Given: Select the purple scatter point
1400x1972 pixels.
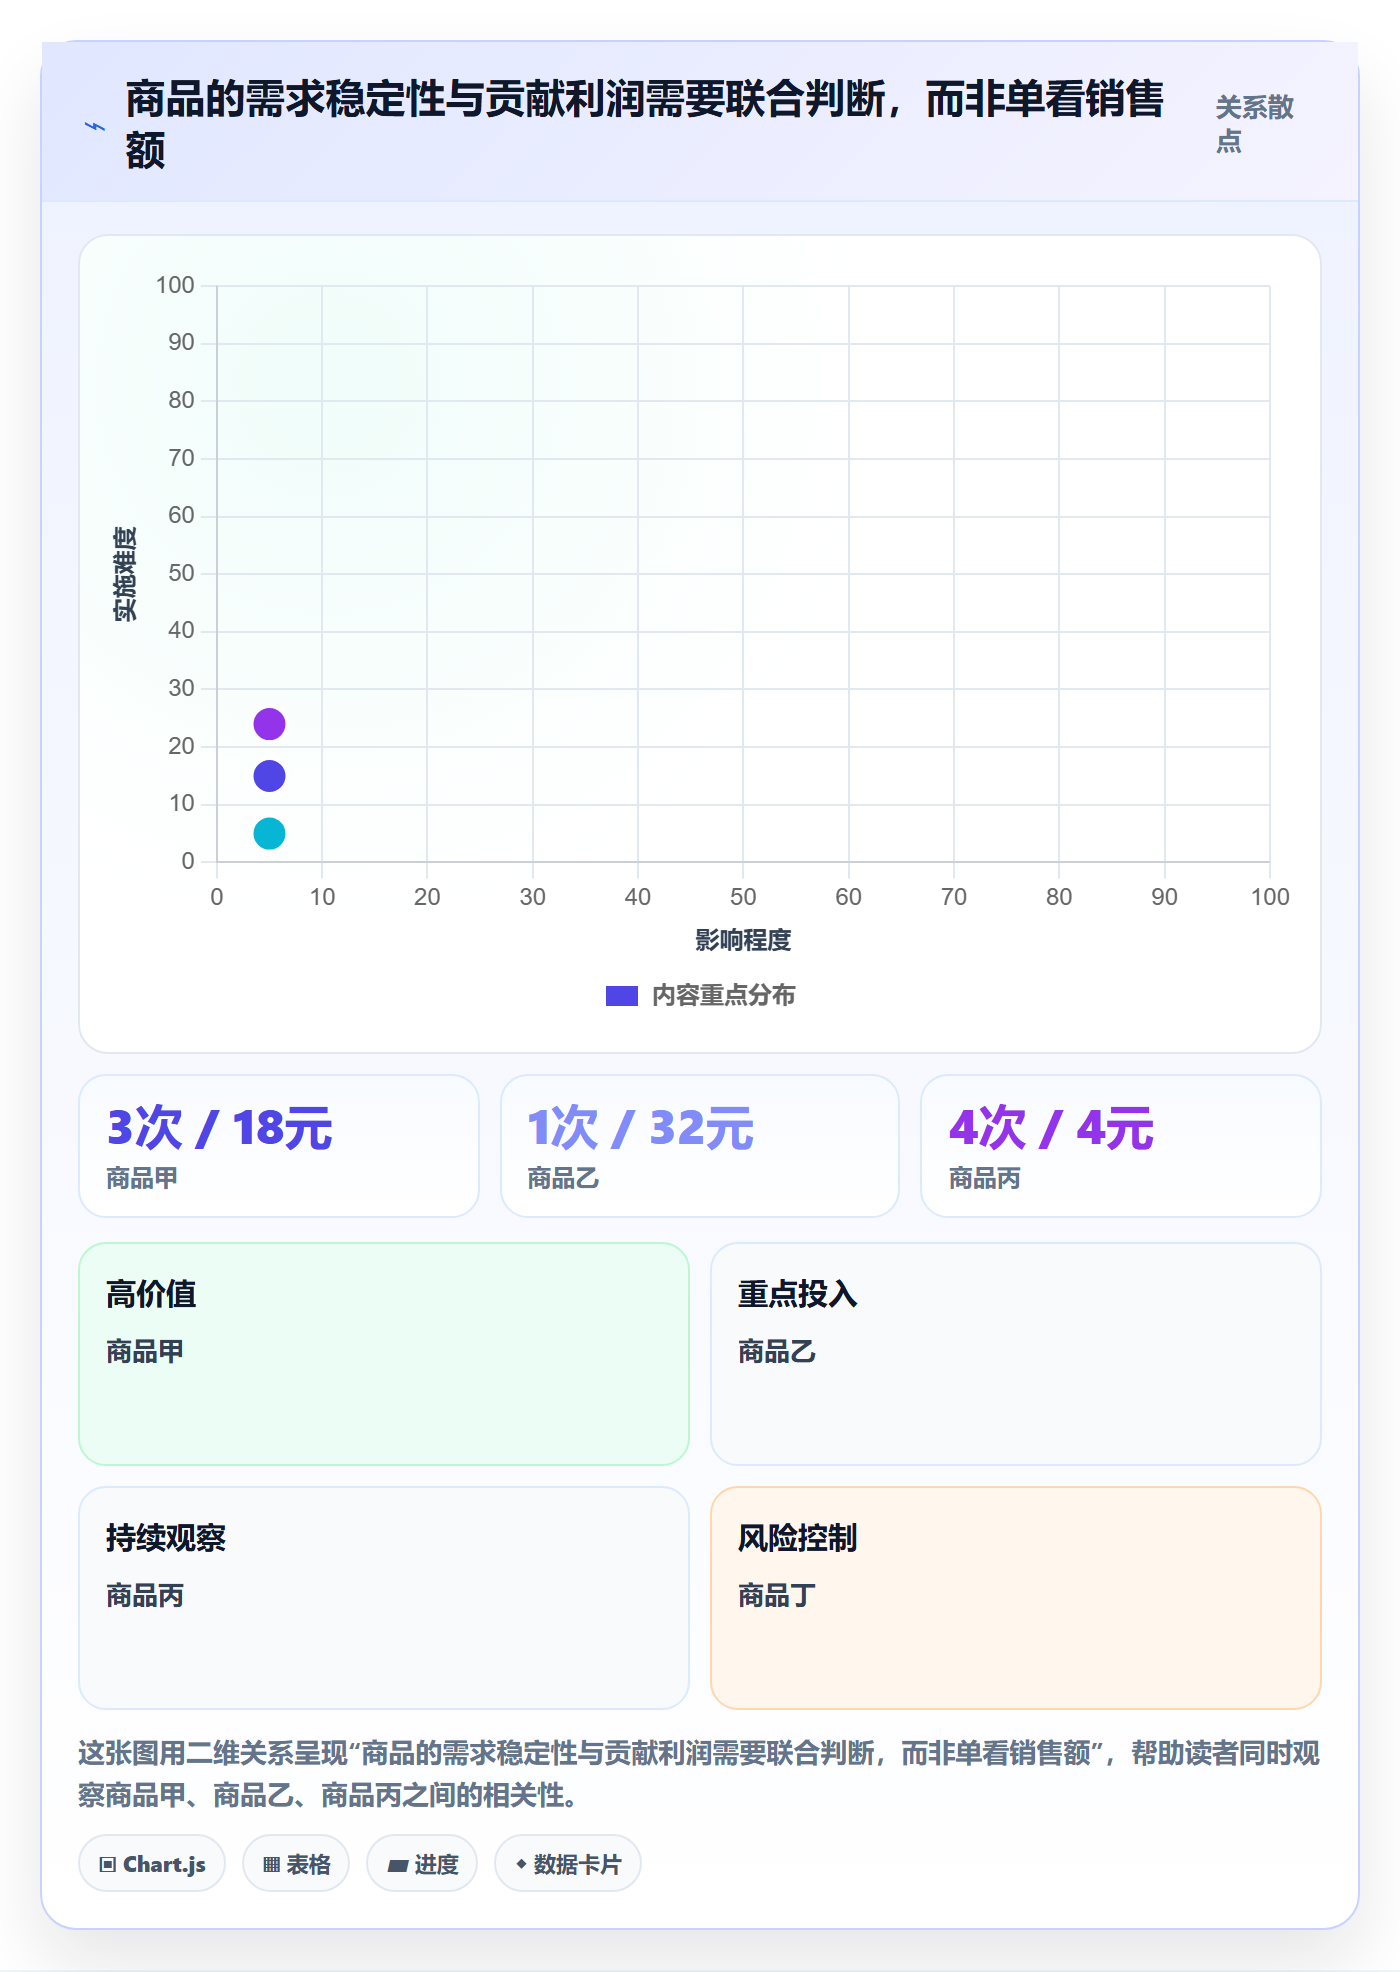Looking at the screenshot, I should [x=269, y=724].
